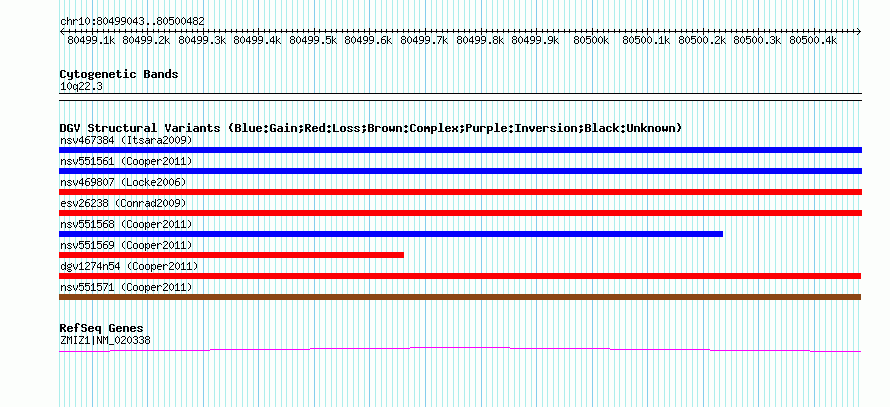Click the nsv551561 (Cooper2011) label
The height and width of the screenshot is (407, 890).
click(x=126, y=162)
